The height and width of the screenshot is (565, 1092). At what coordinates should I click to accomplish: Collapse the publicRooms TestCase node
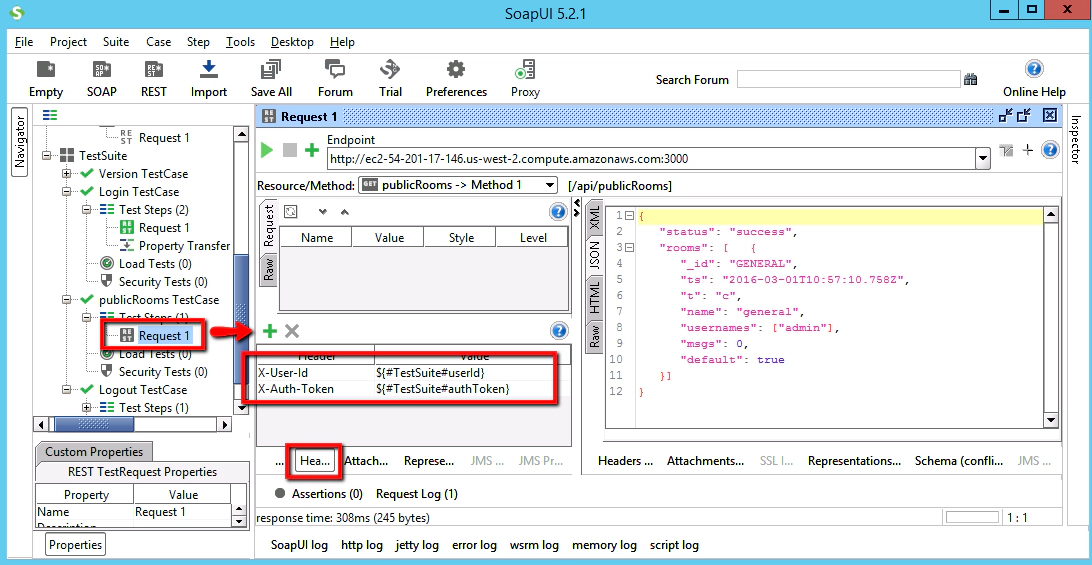click(67, 300)
